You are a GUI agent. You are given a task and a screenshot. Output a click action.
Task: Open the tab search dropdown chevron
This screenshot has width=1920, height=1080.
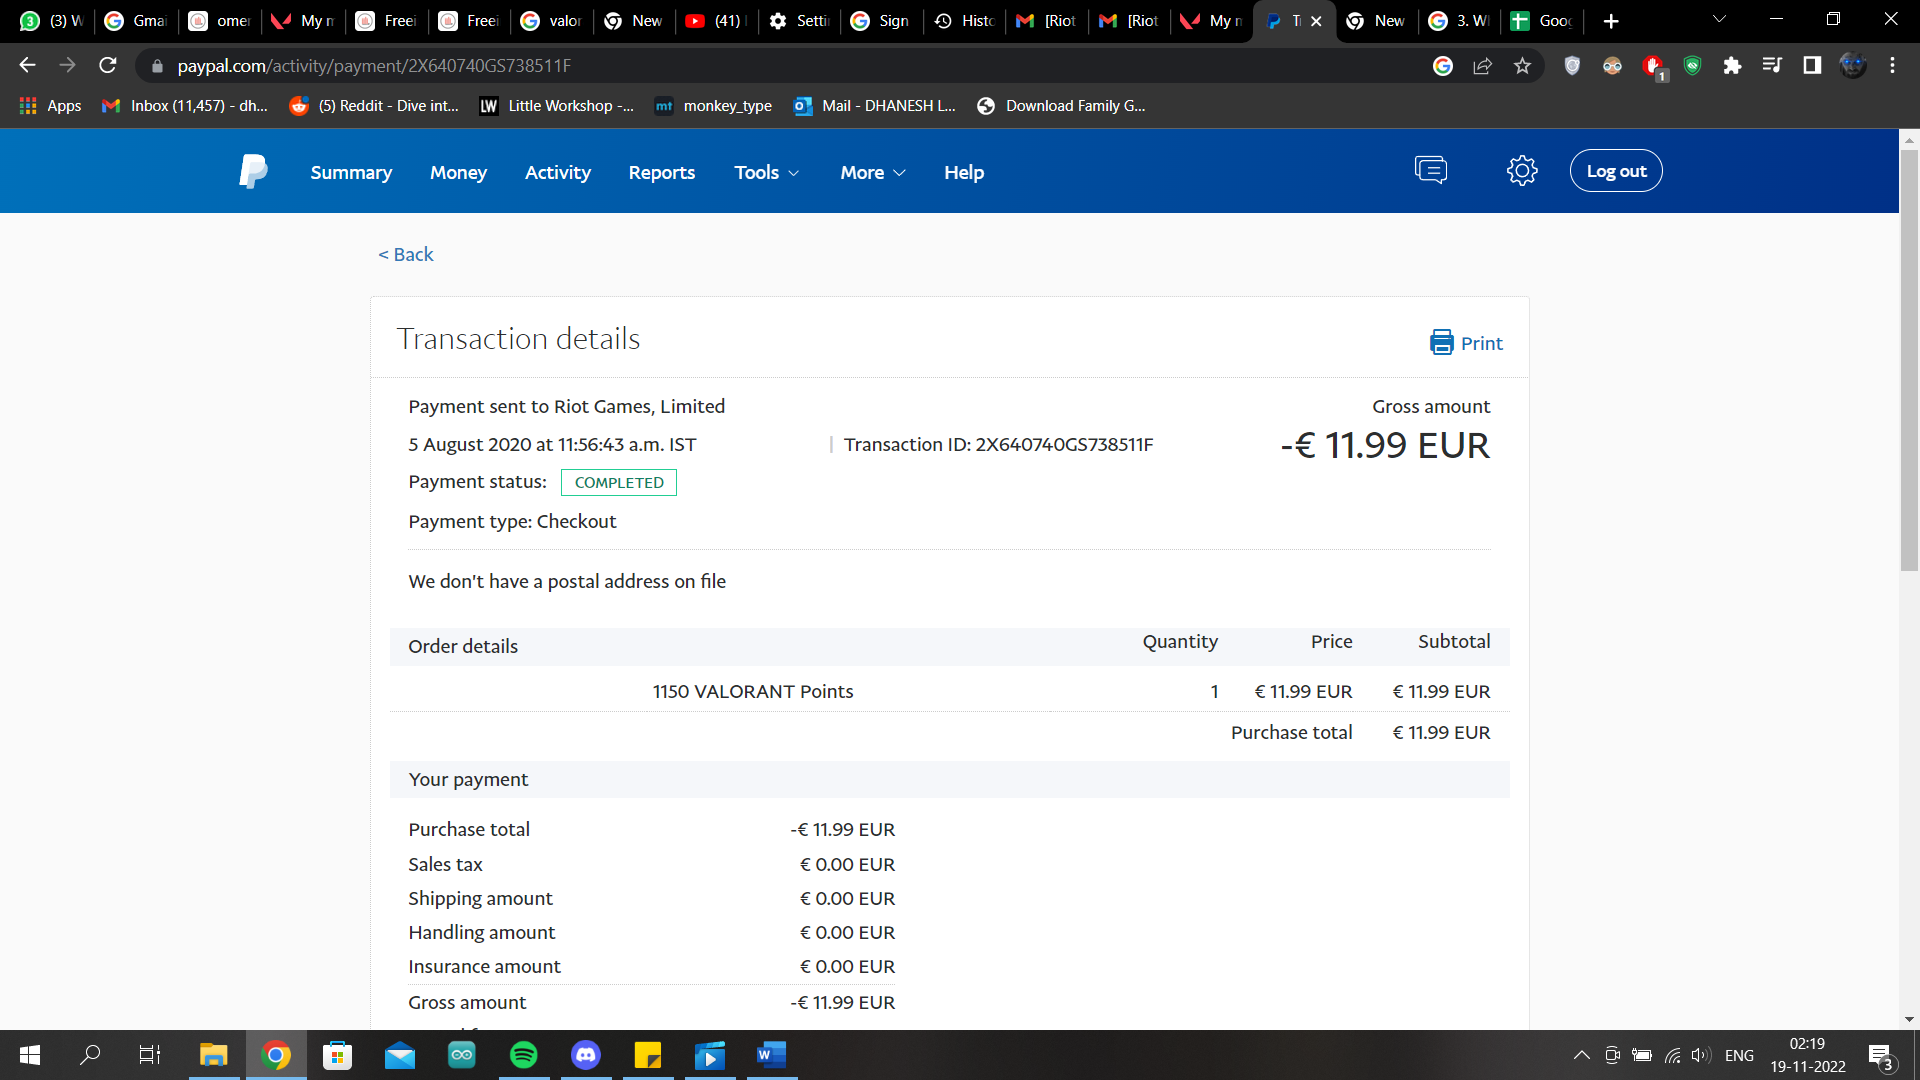1719,20
